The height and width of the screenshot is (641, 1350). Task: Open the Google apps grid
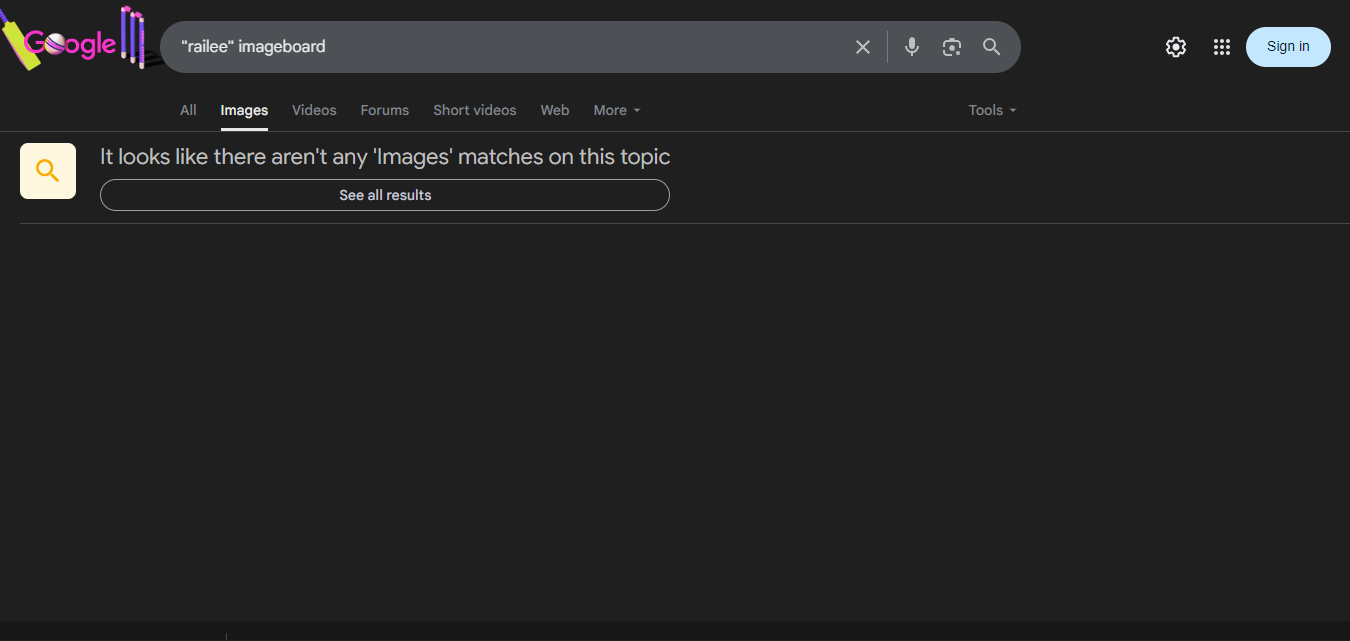point(1221,47)
